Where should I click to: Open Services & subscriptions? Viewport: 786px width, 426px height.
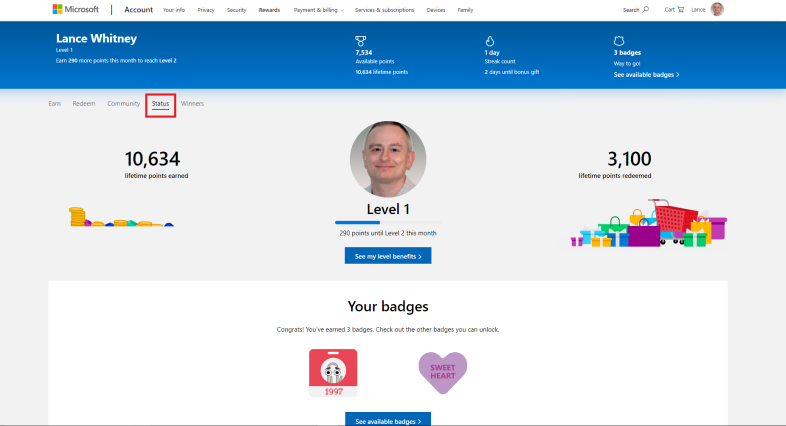click(384, 10)
